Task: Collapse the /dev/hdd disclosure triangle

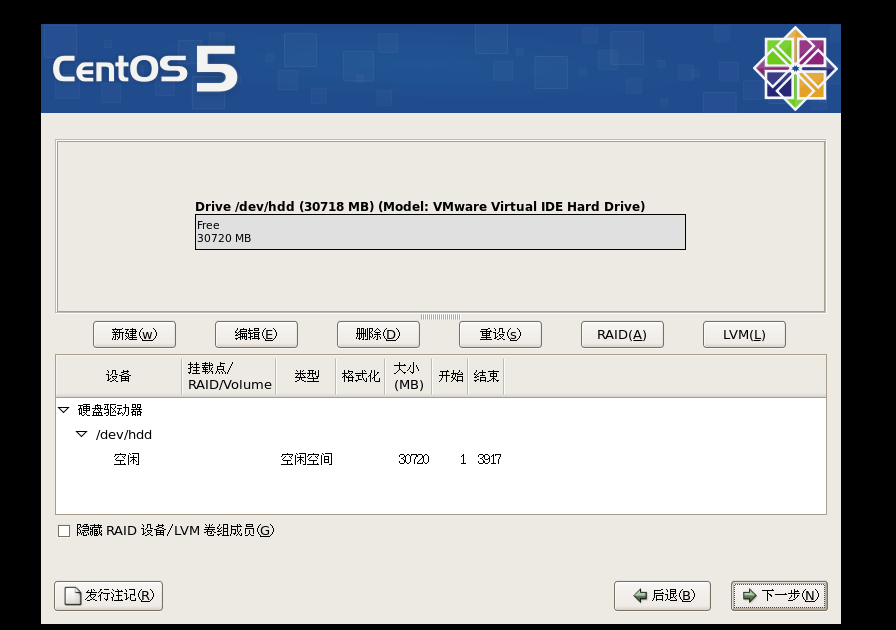Action: point(83,434)
